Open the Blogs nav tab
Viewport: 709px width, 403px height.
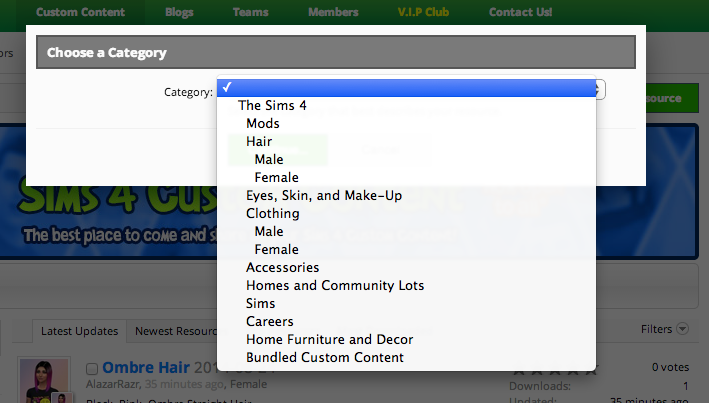[x=179, y=12]
